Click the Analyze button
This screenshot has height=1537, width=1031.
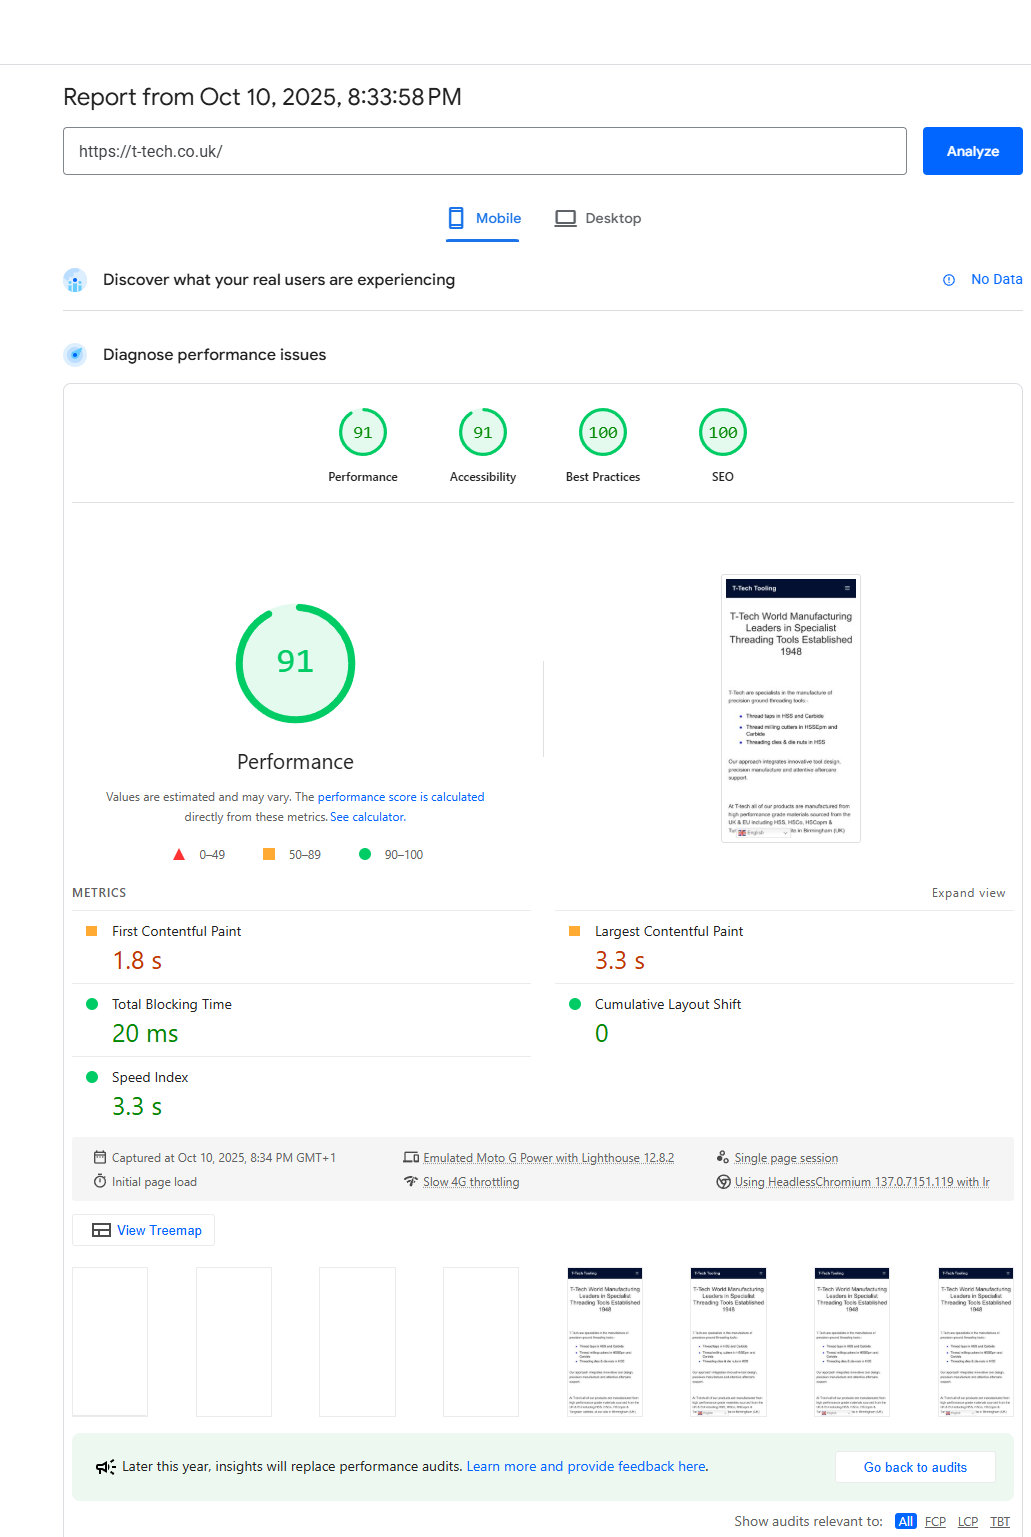point(972,151)
